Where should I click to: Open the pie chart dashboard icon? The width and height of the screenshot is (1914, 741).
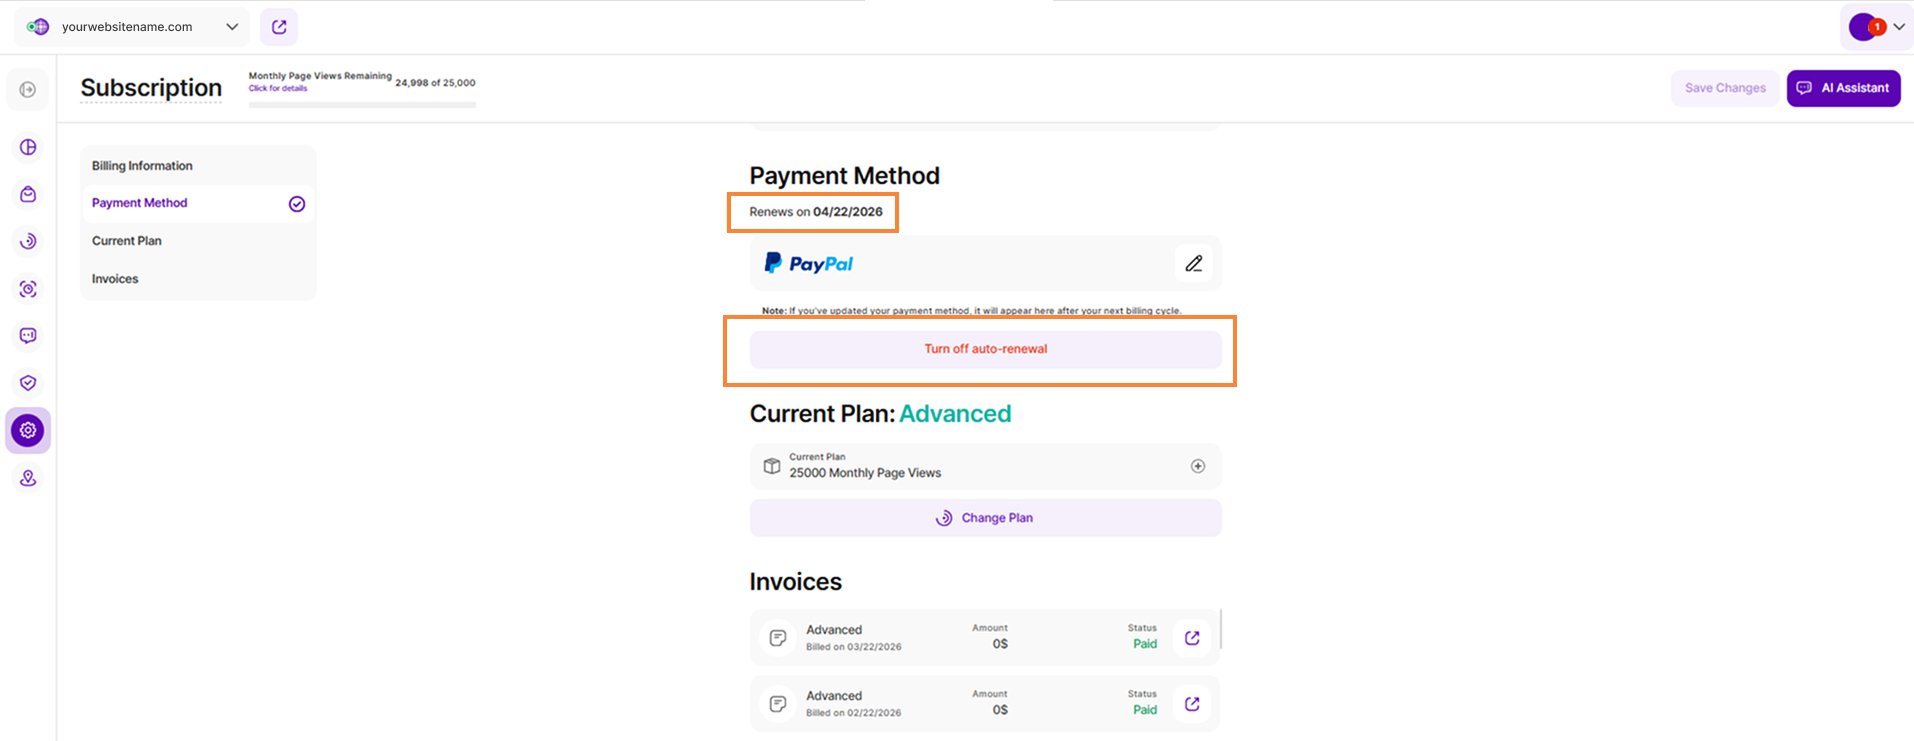(28, 147)
